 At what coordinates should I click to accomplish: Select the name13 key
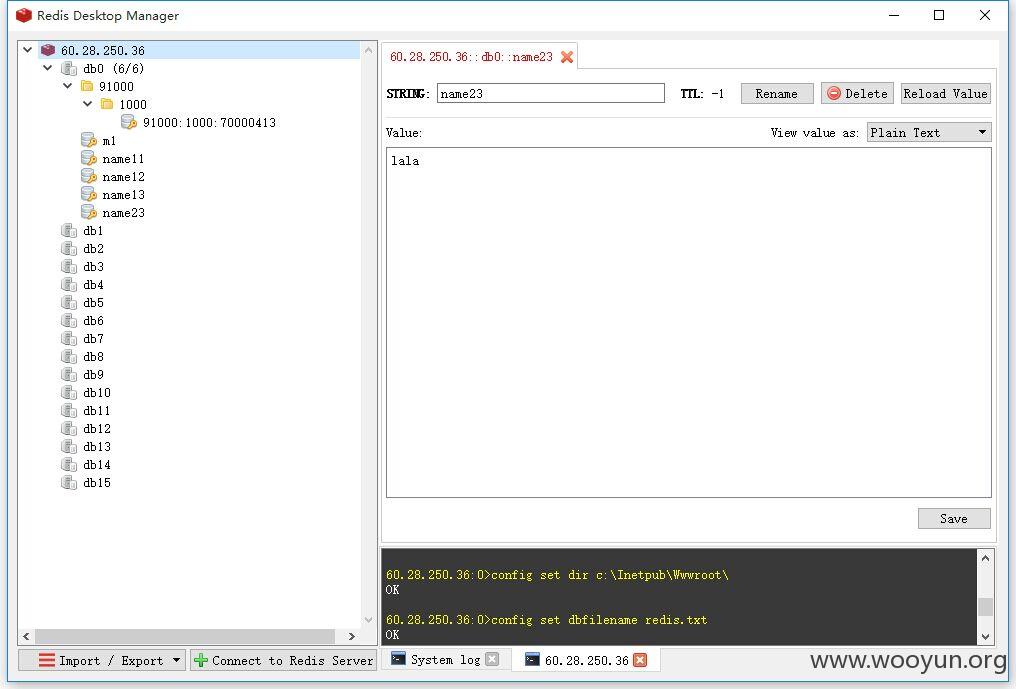tap(123, 195)
